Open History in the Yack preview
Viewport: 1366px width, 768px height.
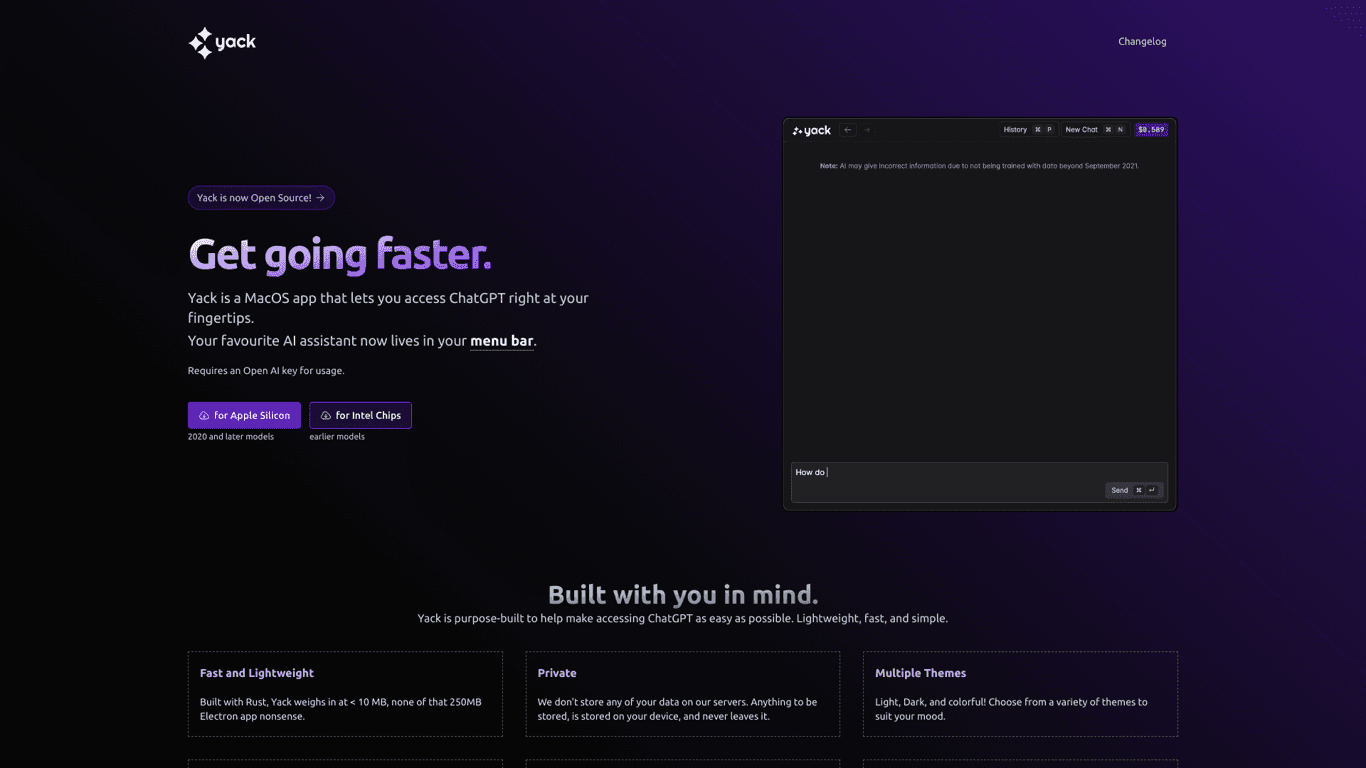point(1028,130)
